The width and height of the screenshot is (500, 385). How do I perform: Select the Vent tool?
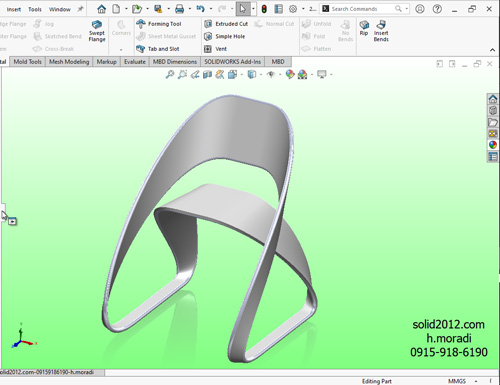click(x=216, y=49)
